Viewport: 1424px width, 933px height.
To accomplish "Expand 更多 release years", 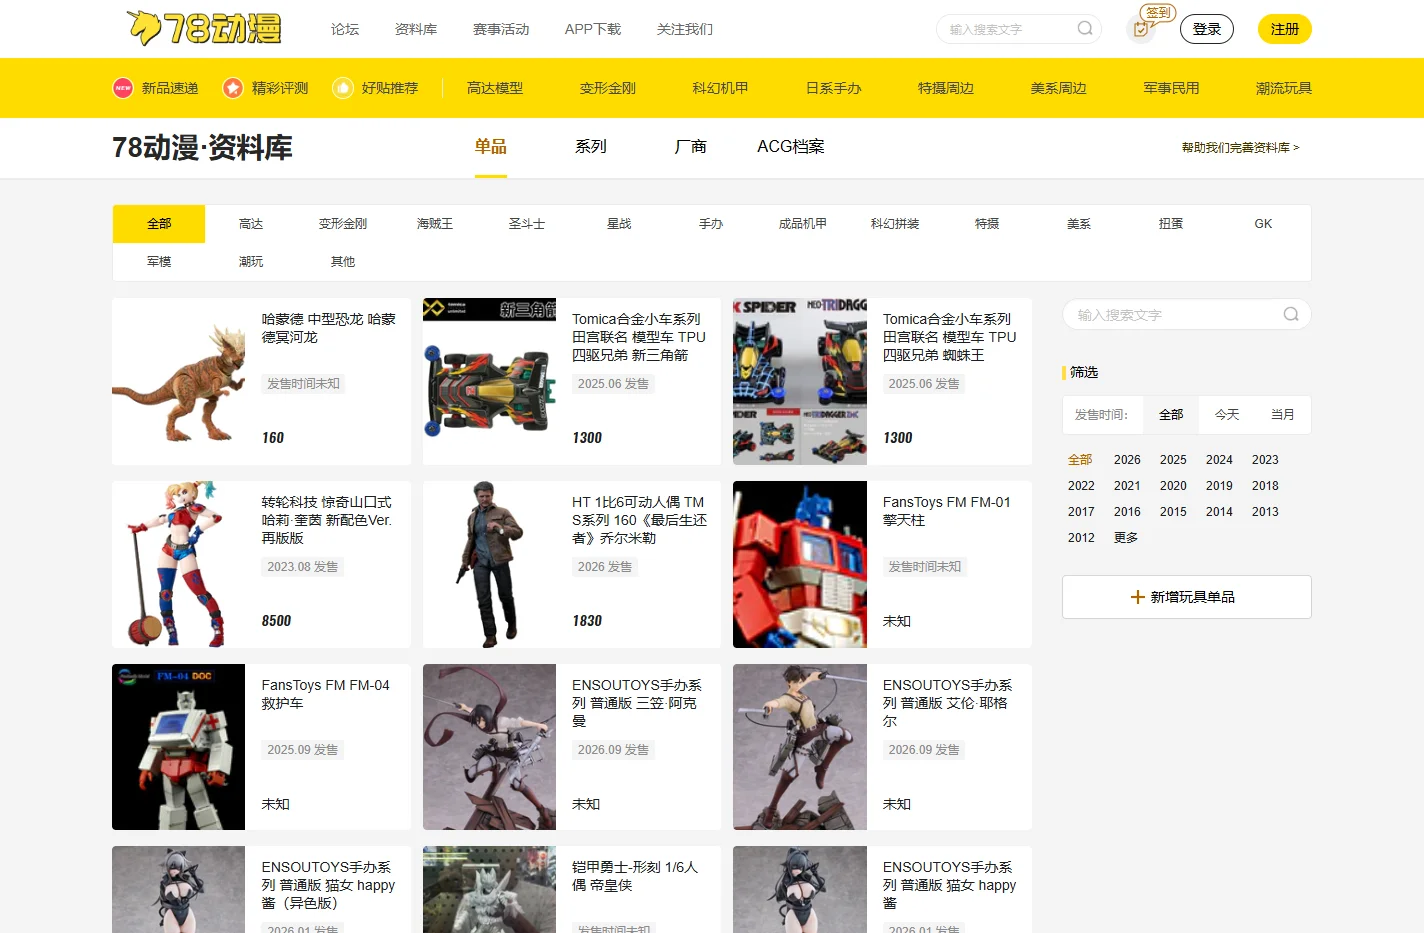I will [x=1127, y=538].
